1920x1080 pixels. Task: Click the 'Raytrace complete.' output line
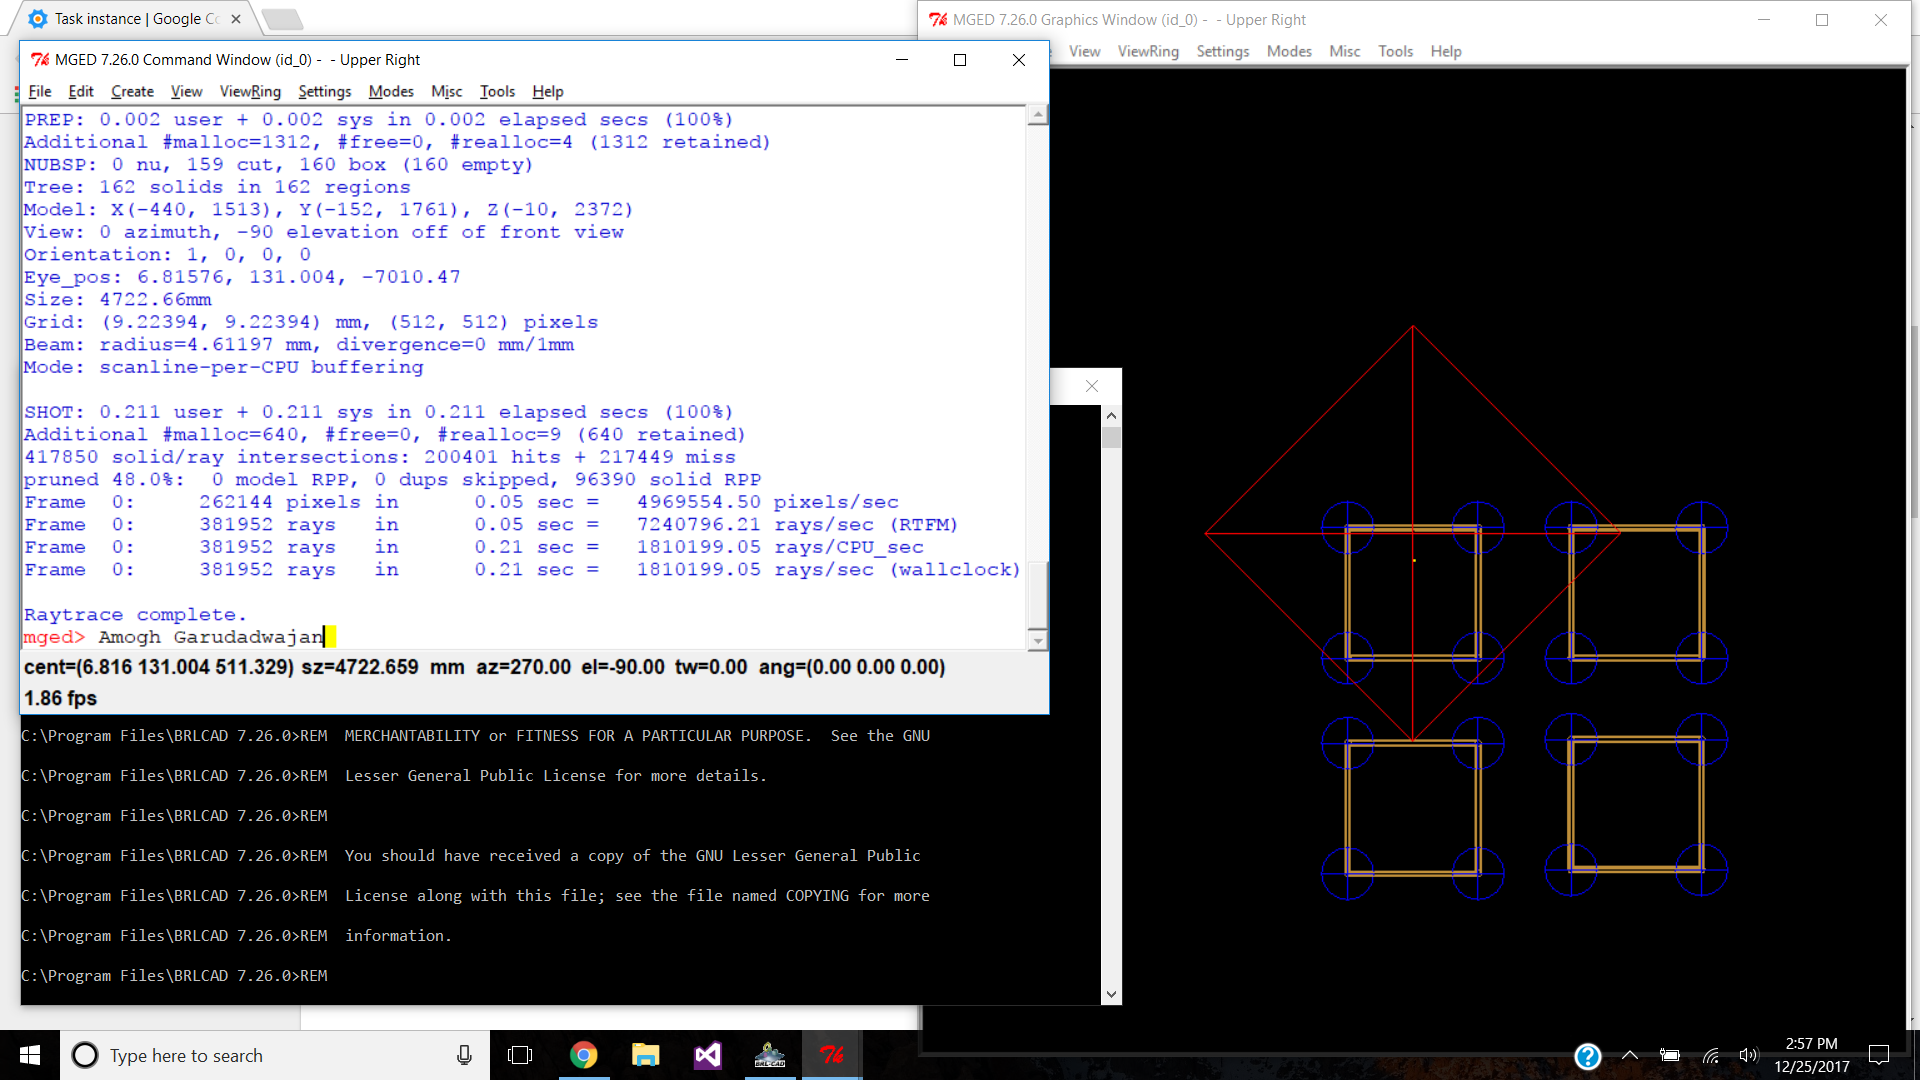click(x=135, y=615)
